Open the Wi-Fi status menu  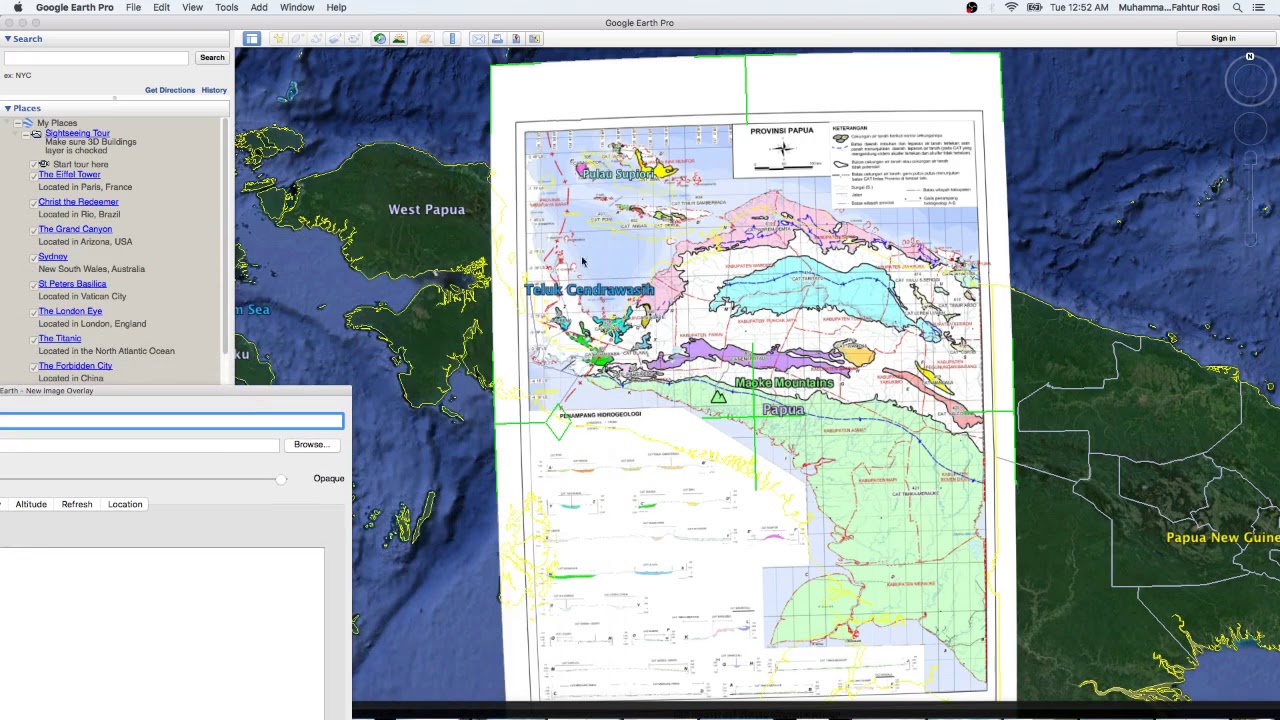[1011, 7]
